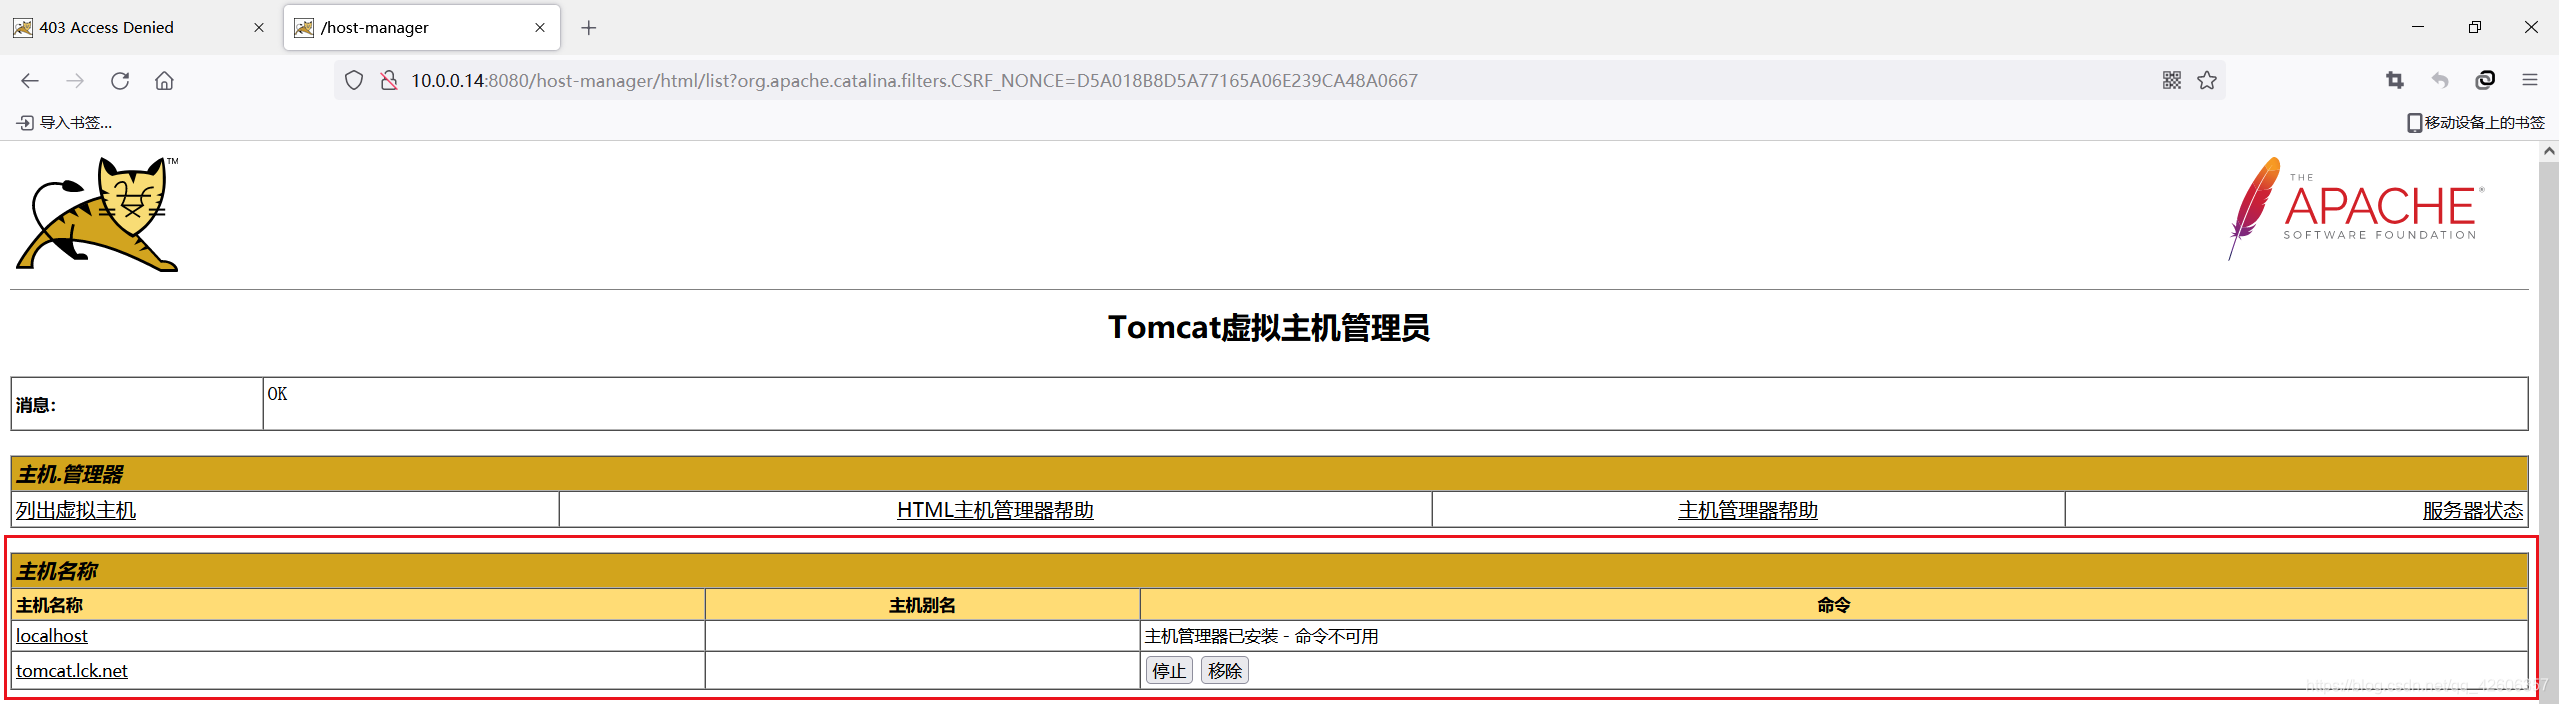Restore down the browser window
The height and width of the screenshot is (704, 2559).
(2475, 27)
